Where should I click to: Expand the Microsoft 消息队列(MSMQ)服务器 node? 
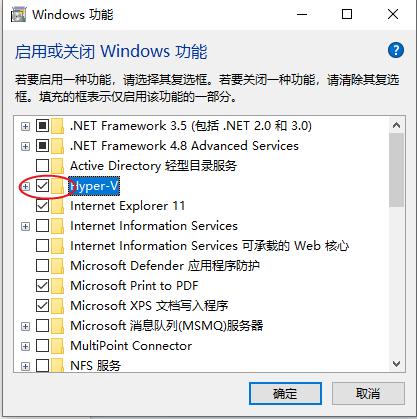tap(25, 326)
